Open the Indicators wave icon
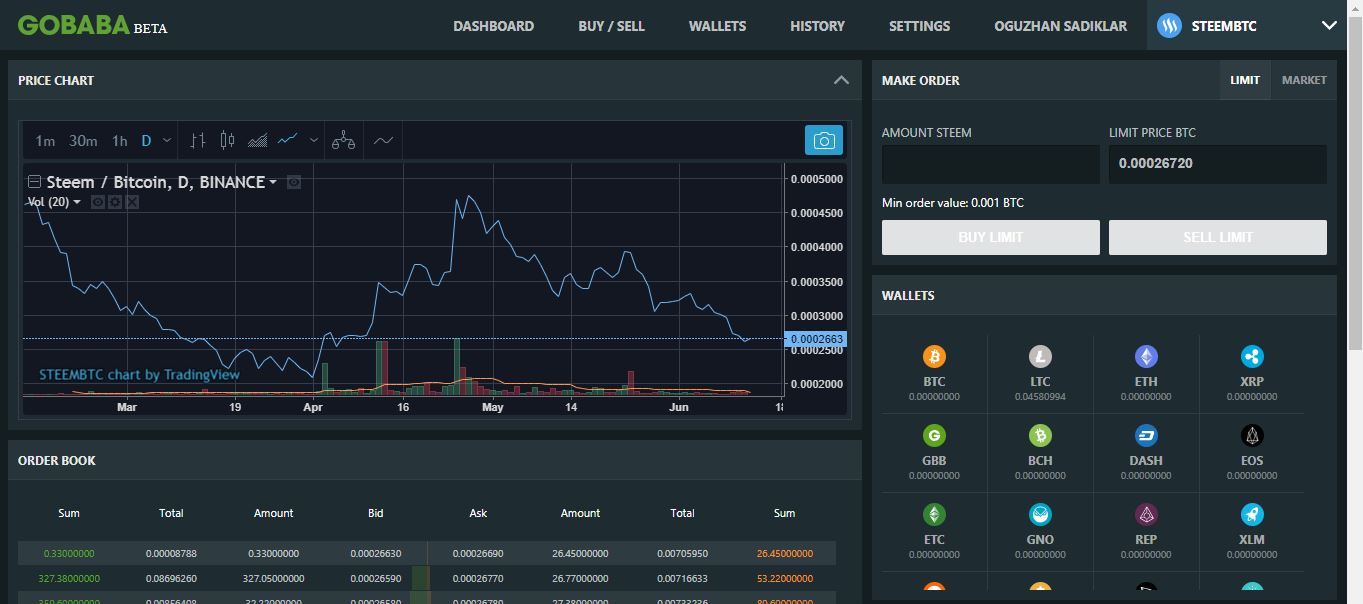The image size is (1363, 604). pos(383,141)
